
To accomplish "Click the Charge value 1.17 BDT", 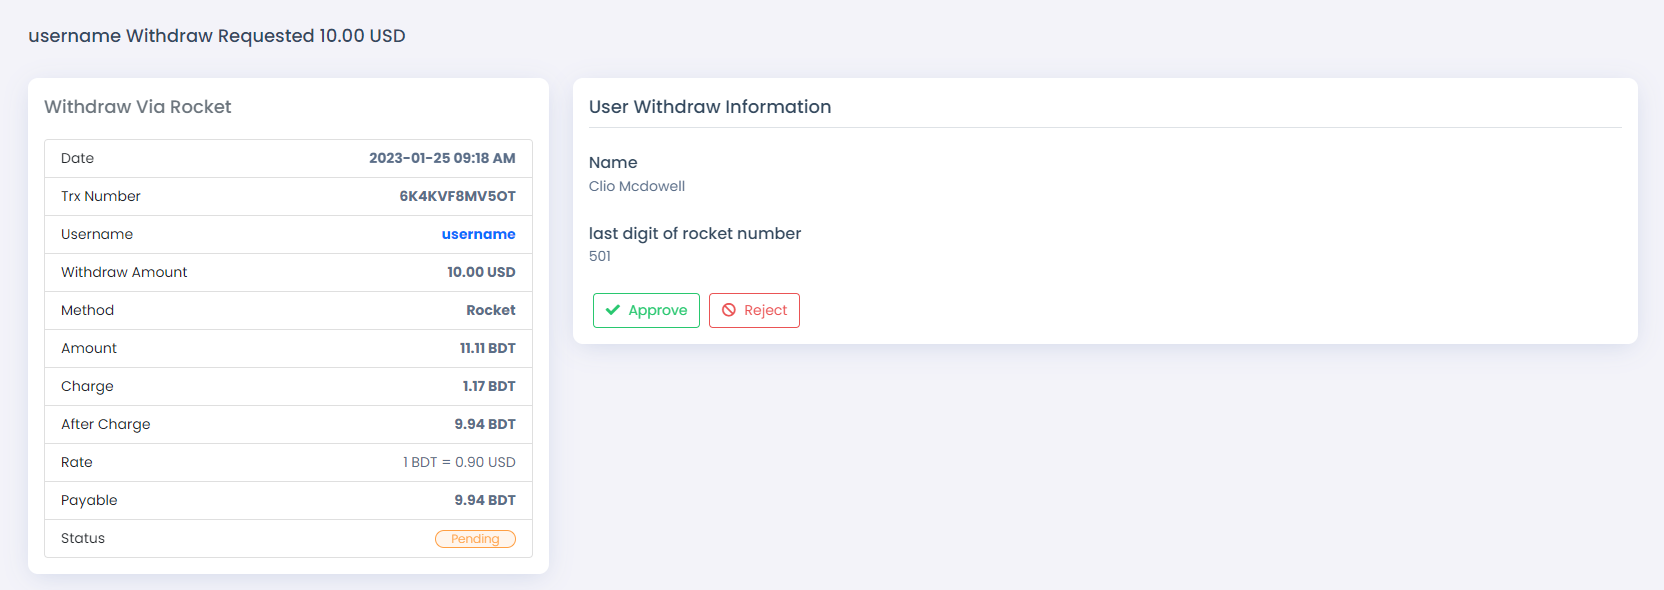I will click(489, 386).
